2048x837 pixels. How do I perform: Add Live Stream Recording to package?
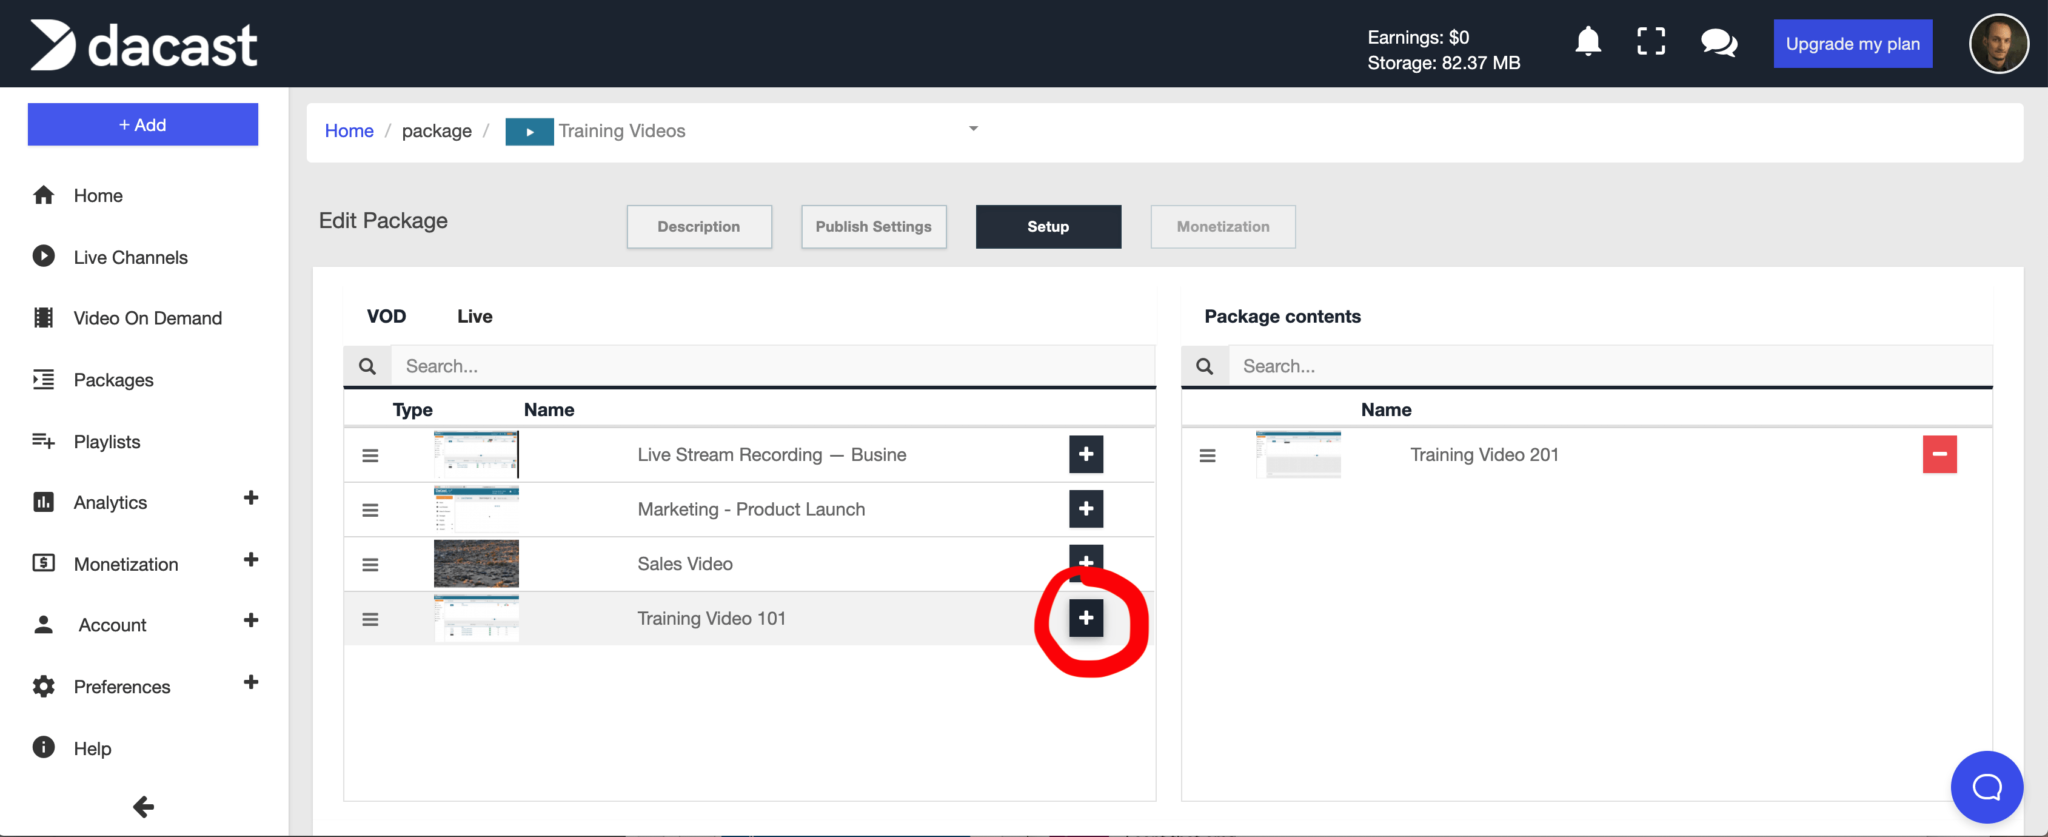point(1086,455)
